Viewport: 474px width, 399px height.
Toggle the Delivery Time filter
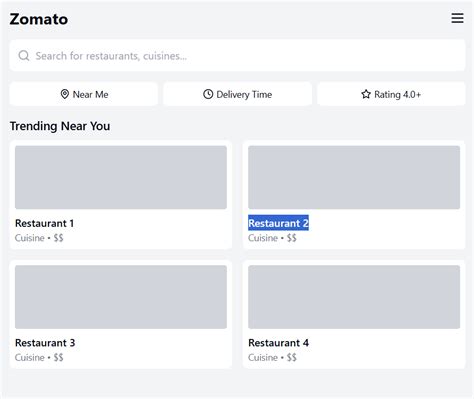[237, 94]
